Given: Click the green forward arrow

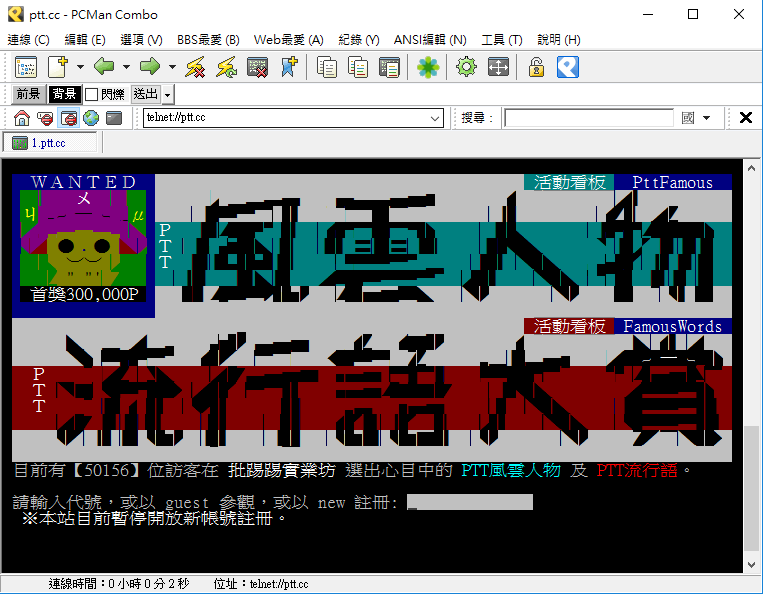Looking at the screenshot, I should (150, 67).
